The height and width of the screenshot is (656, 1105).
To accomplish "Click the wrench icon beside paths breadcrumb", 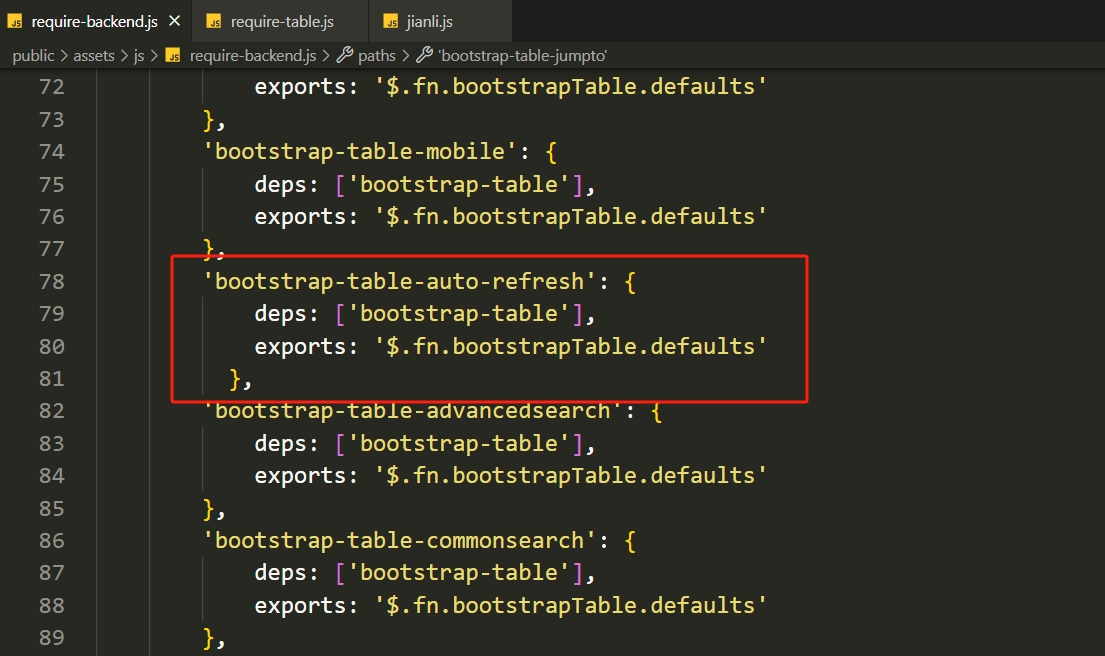I will pos(345,54).
